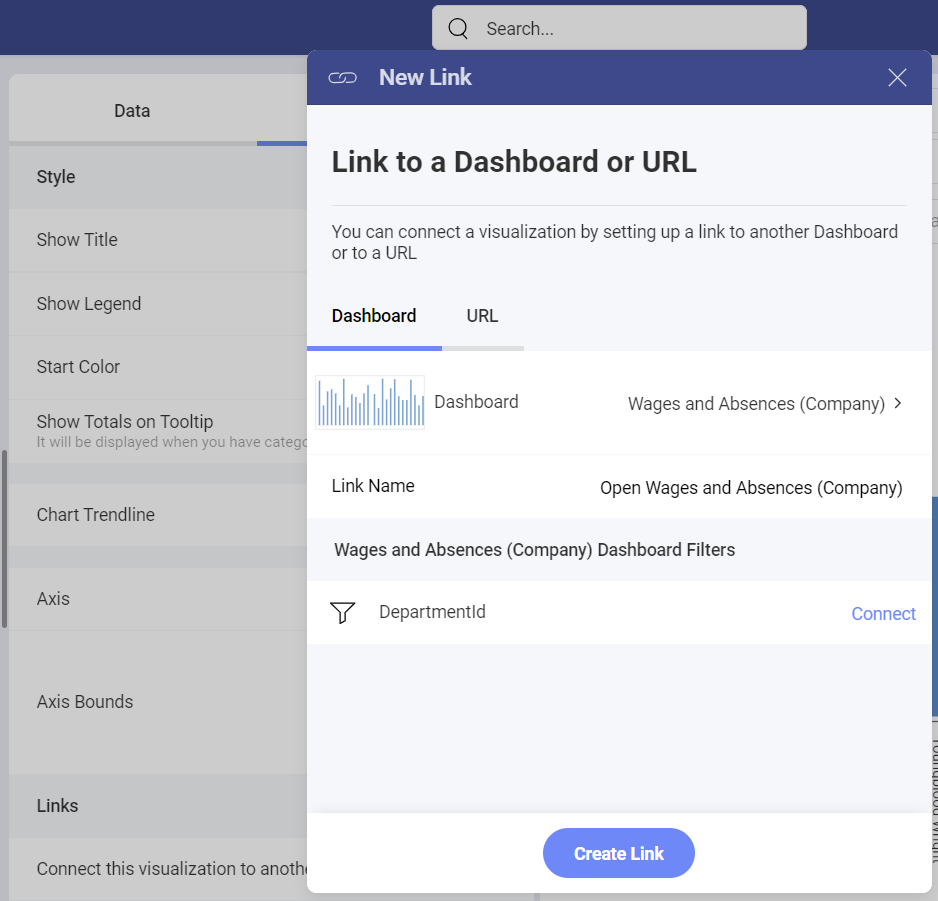Click the chain link icon beside New Link
This screenshot has height=901, width=938.
(x=343, y=78)
